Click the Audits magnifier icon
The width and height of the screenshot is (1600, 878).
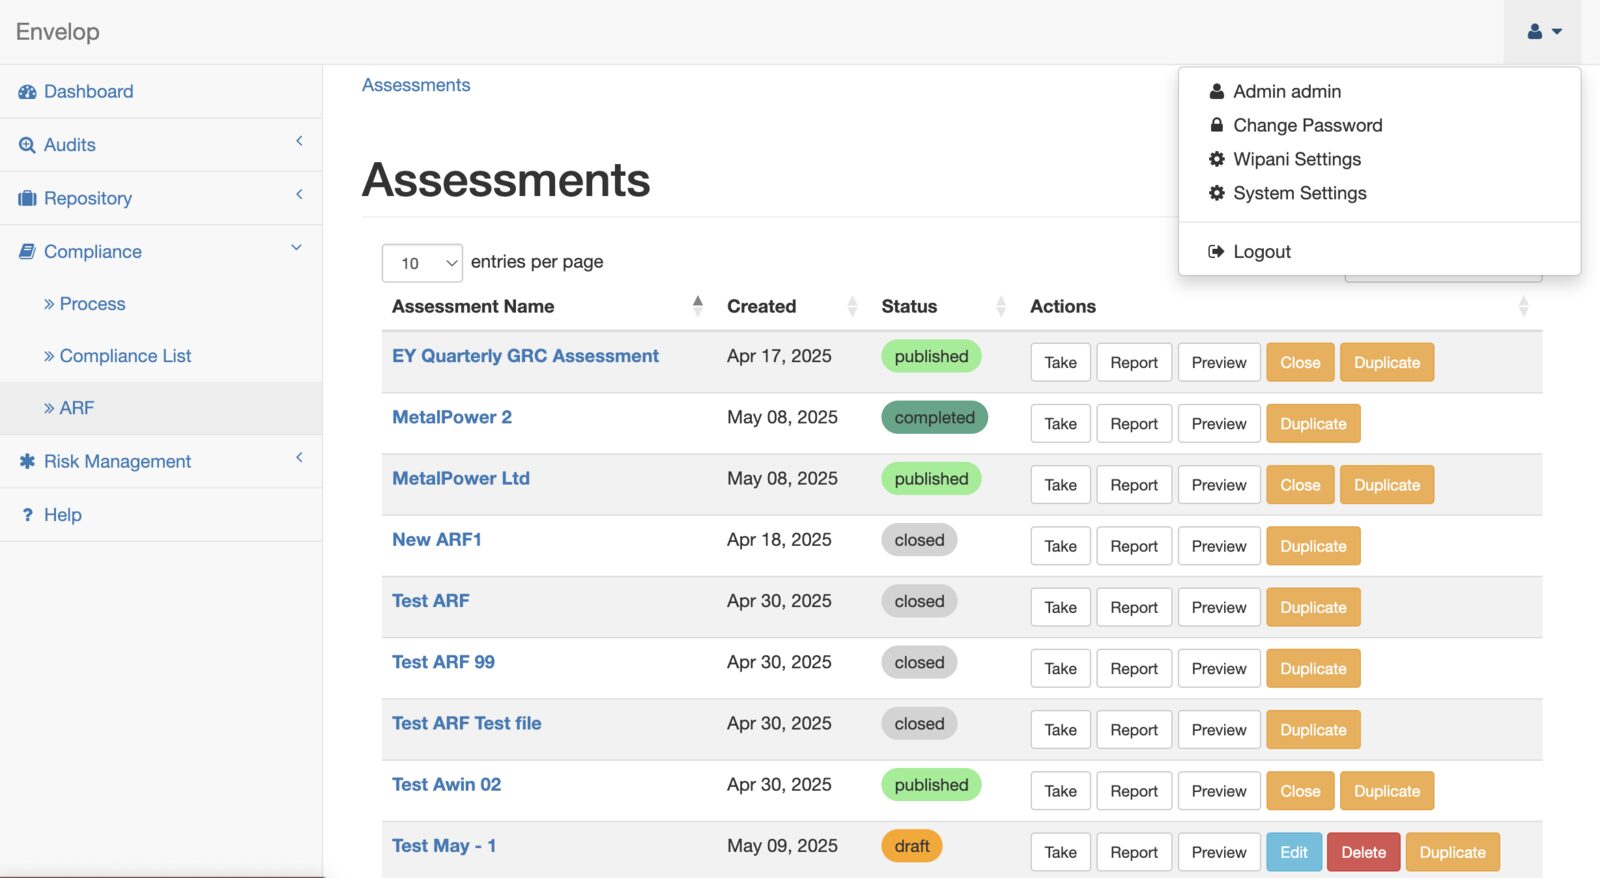(x=27, y=145)
